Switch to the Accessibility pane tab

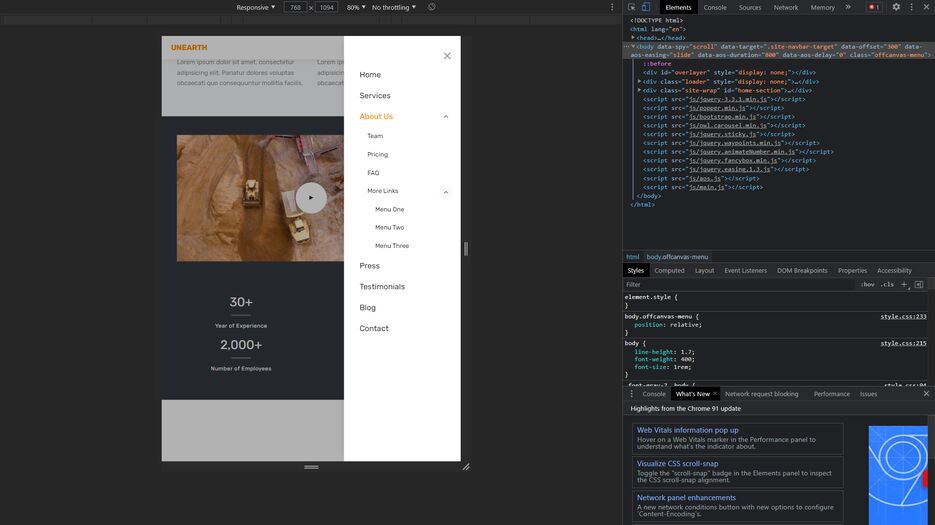click(894, 271)
